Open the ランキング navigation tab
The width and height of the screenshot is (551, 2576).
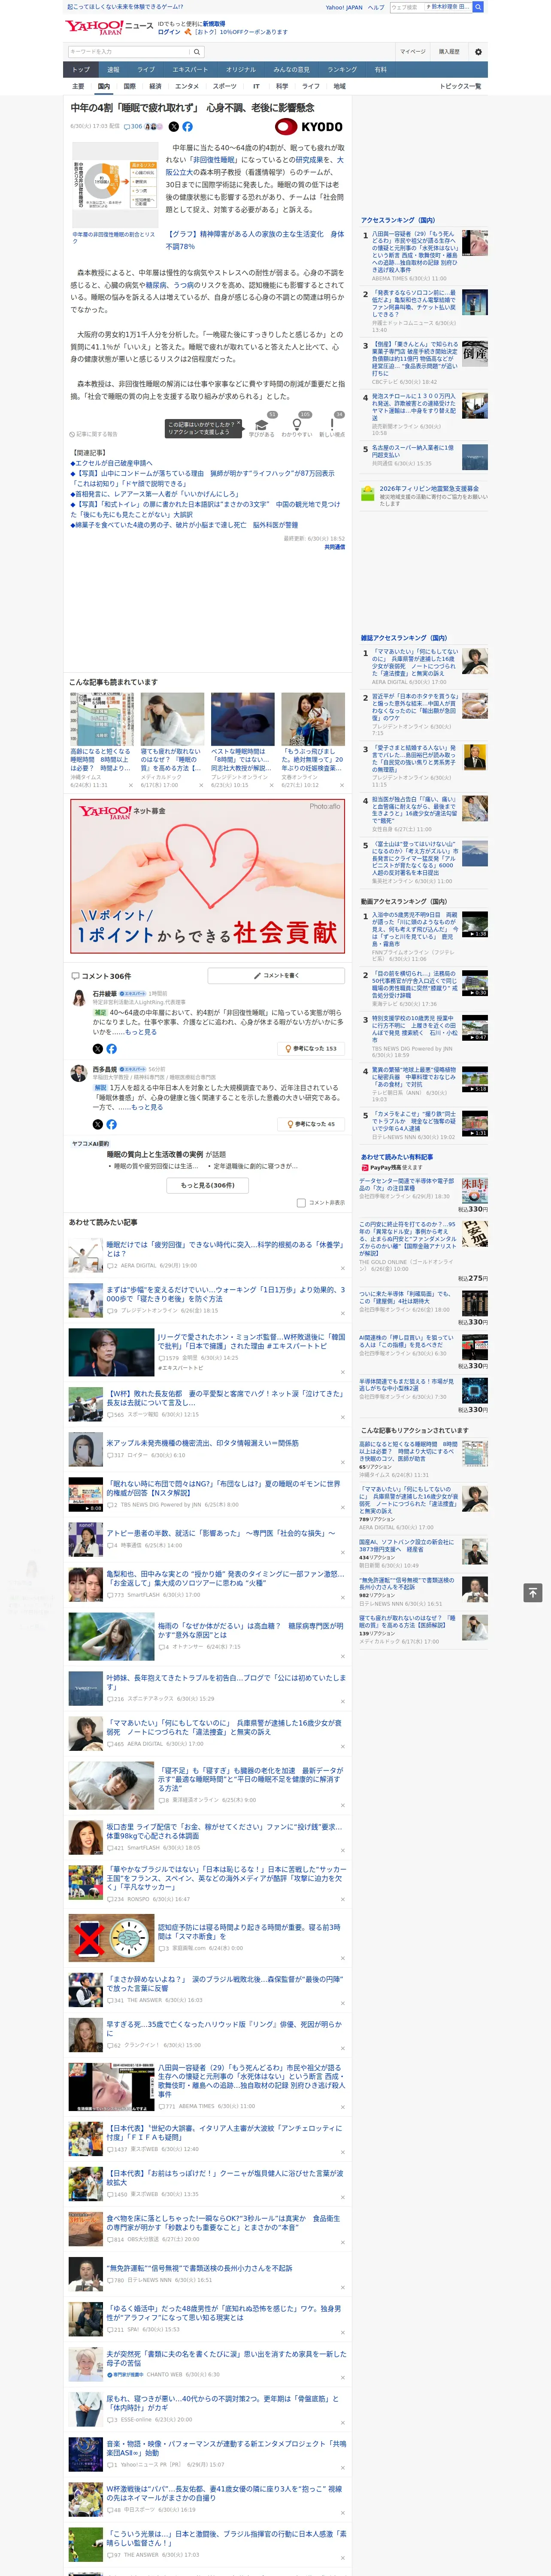342,70
